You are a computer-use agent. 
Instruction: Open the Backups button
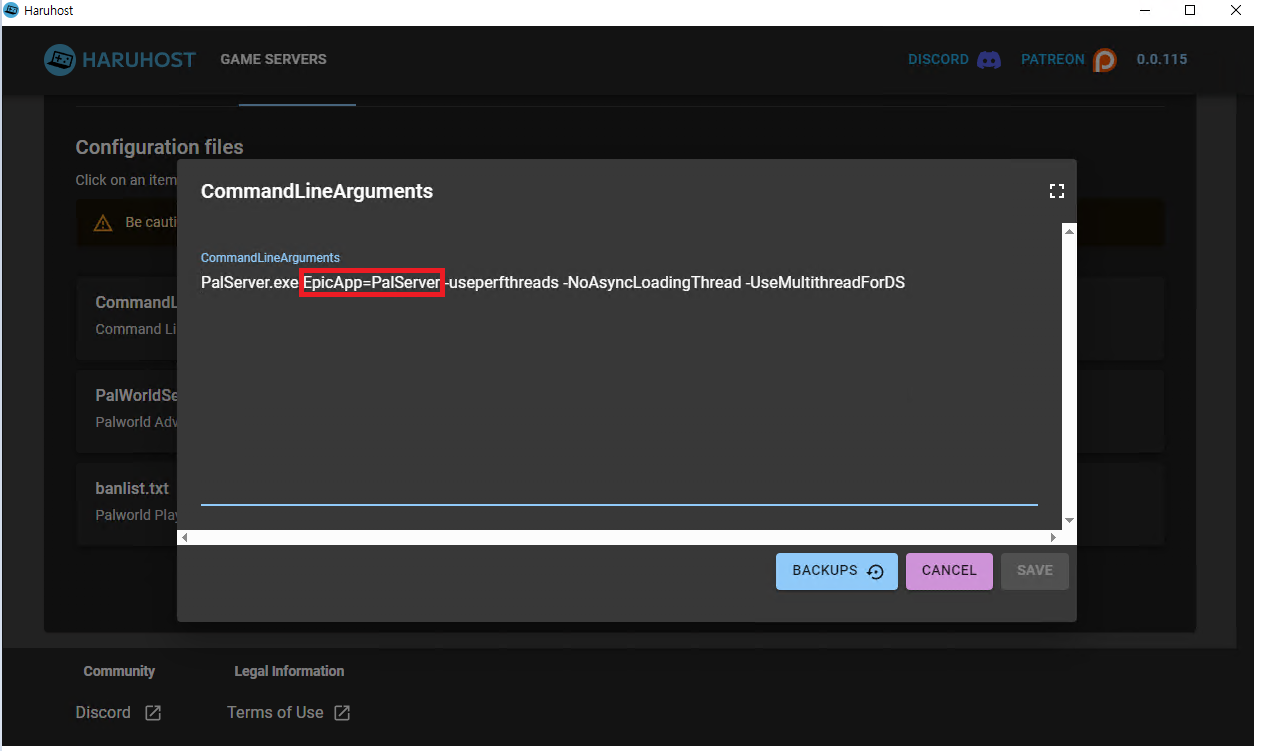(837, 571)
